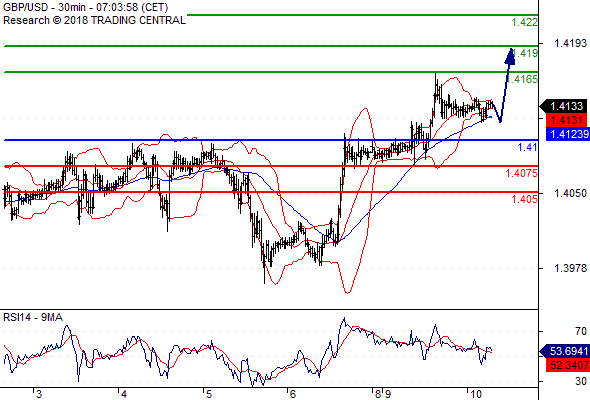Click date 5 on the time axis
590x400 pixels.
coord(209,394)
